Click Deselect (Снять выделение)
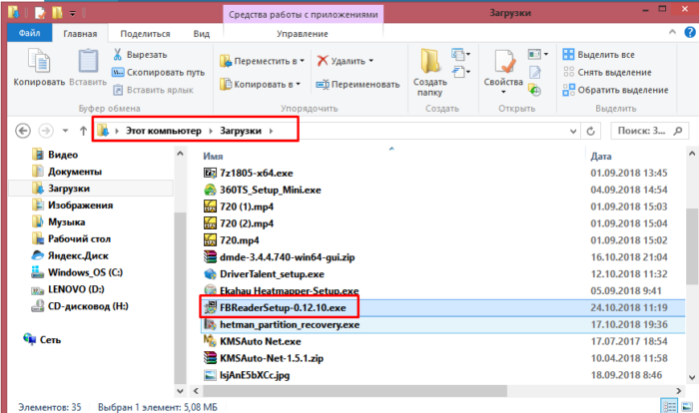 coord(607,72)
